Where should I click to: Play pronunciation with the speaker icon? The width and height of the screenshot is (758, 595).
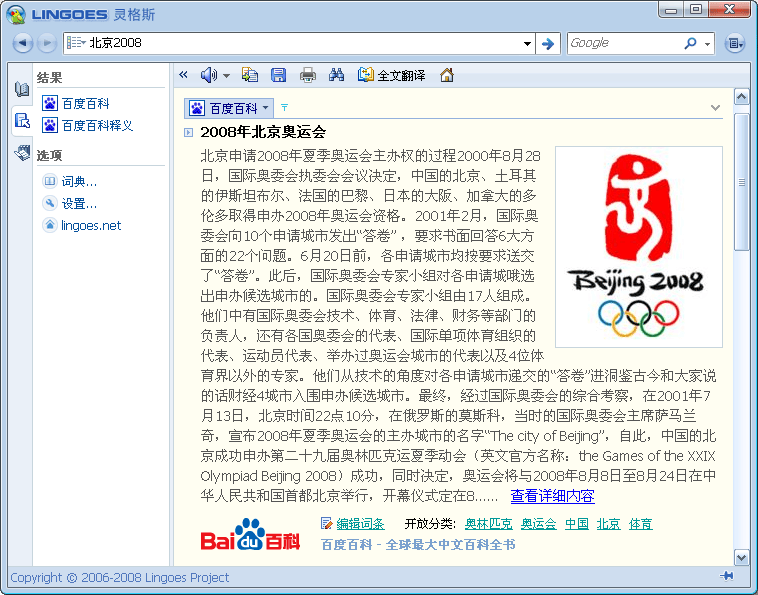pos(209,75)
